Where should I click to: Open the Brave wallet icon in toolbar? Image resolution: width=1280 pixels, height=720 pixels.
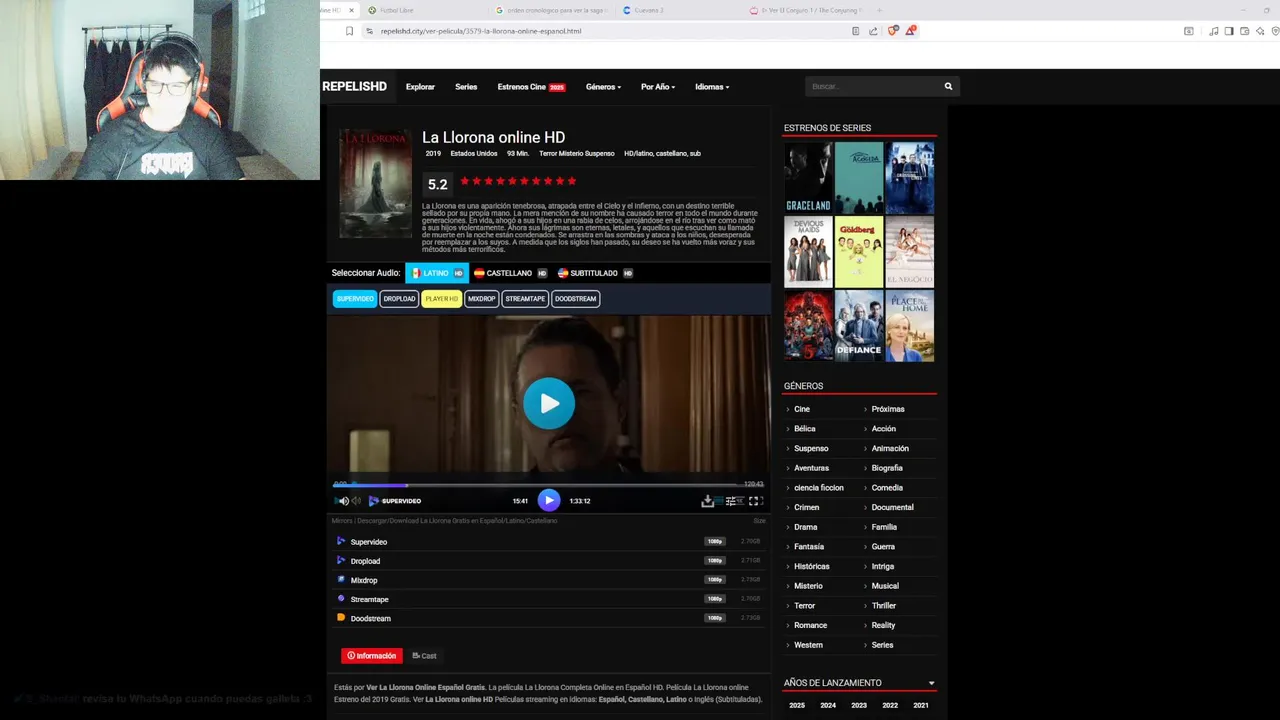(1244, 31)
